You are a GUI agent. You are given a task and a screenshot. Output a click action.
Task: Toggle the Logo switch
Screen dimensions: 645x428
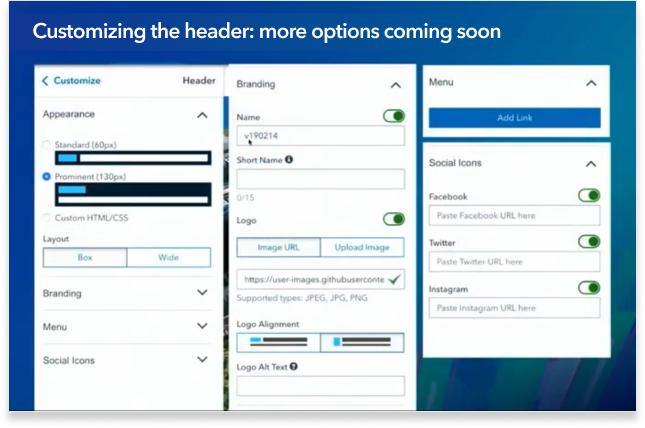click(x=394, y=219)
